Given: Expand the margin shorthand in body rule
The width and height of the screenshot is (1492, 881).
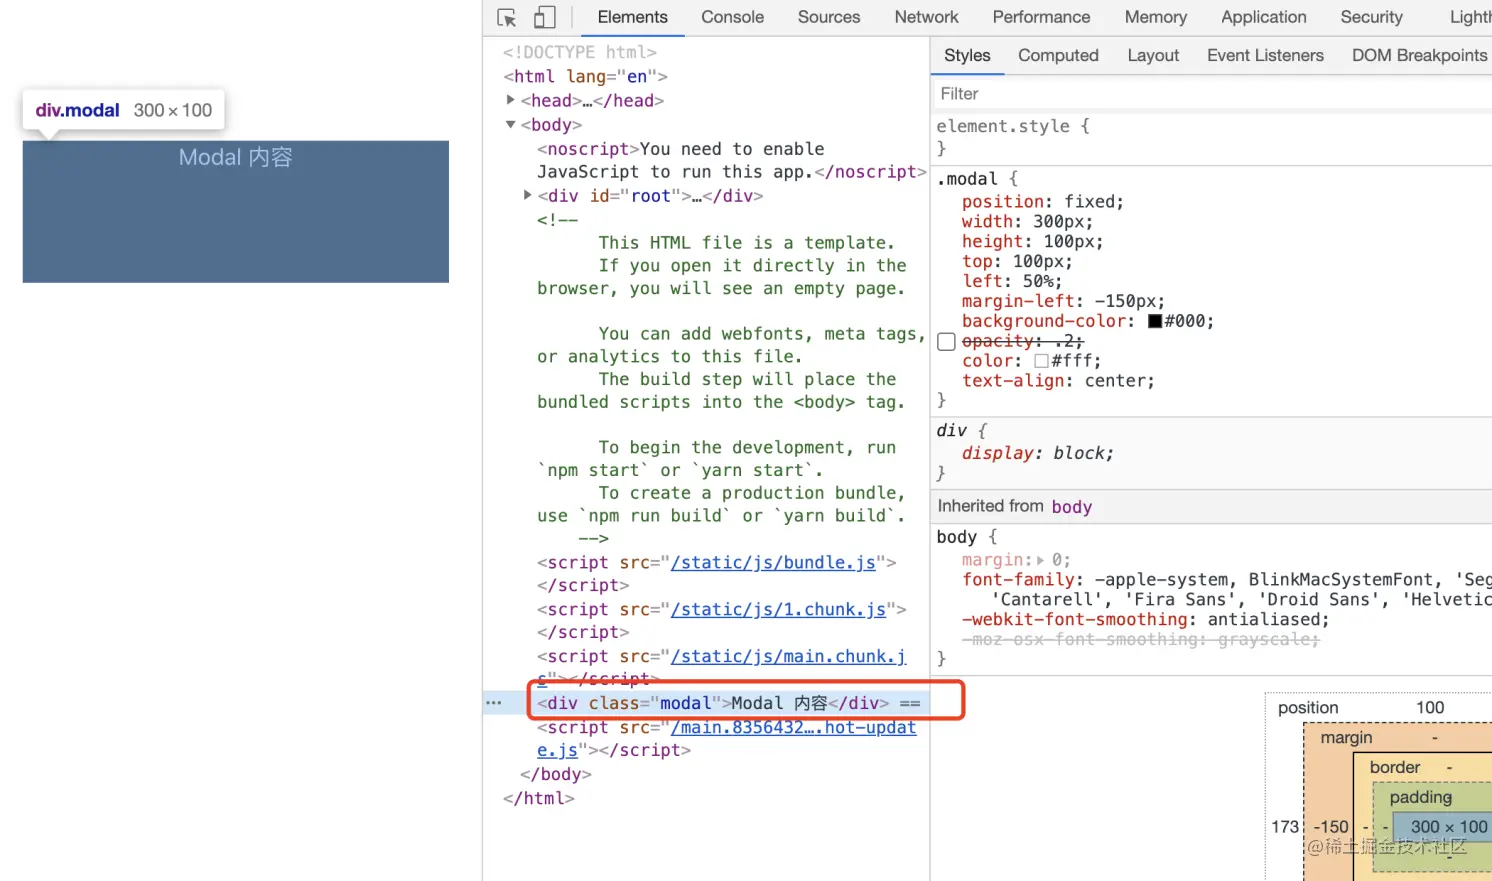Looking at the screenshot, I should (1040, 560).
